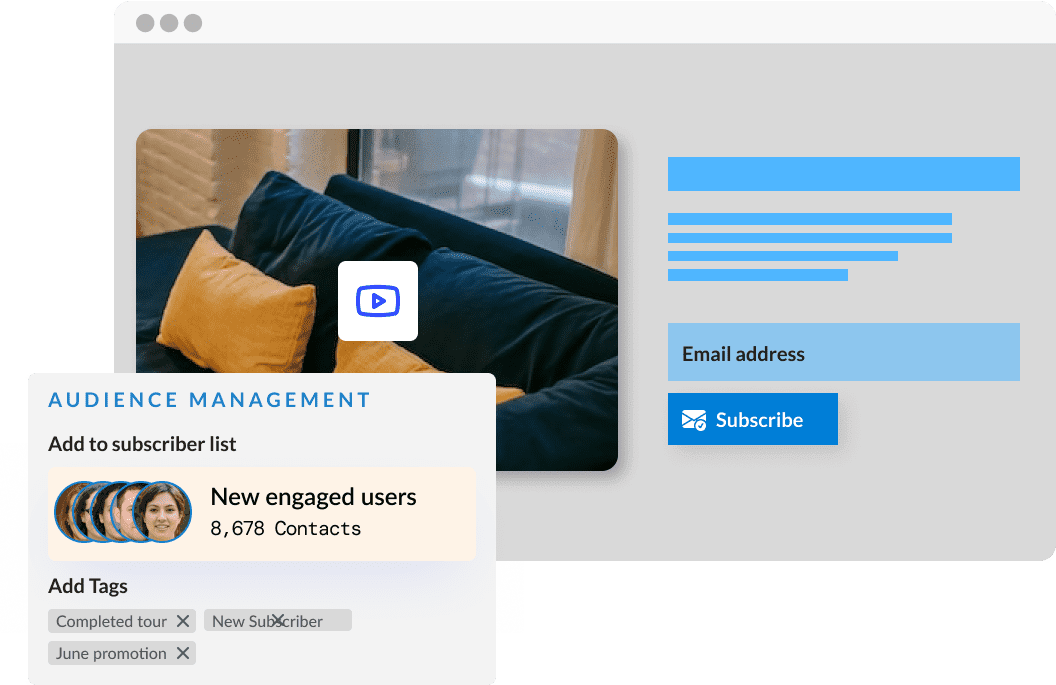Click the envelope icon on Subscribe button

tap(694, 420)
